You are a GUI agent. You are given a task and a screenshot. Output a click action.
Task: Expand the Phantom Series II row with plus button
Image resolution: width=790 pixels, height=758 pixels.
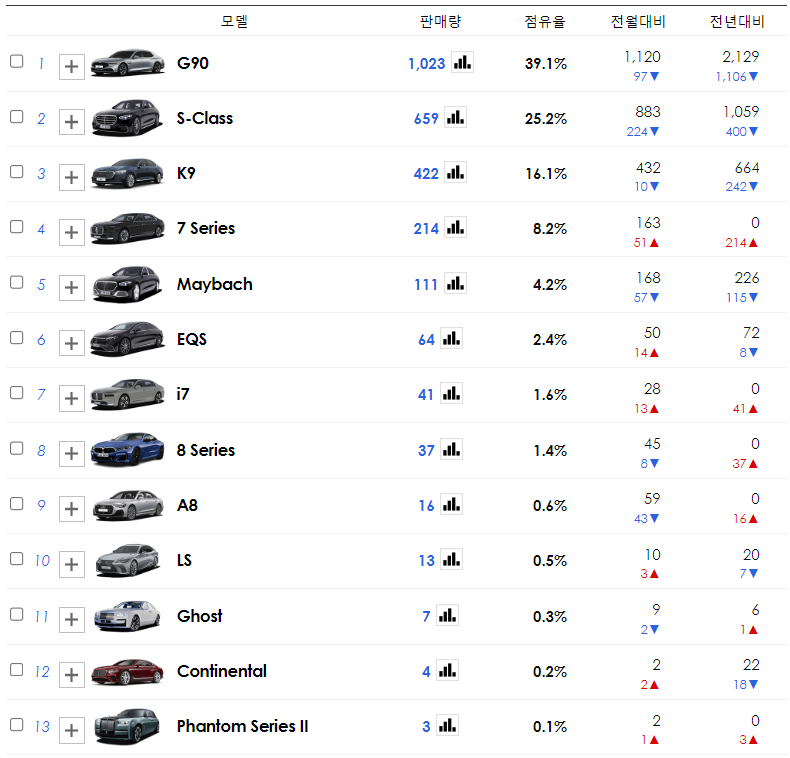[72, 730]
